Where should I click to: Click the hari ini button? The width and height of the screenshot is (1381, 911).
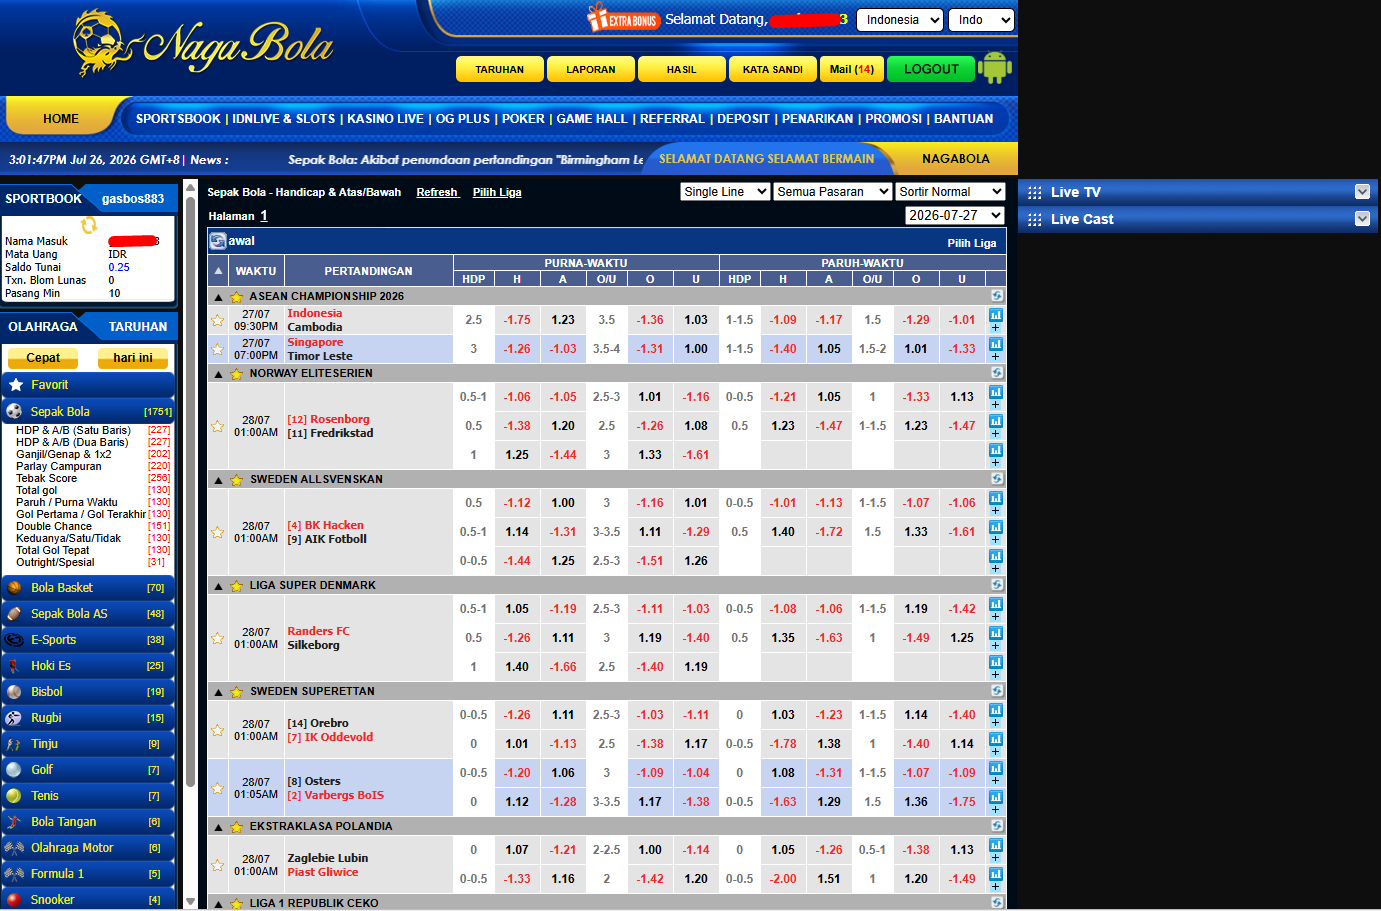(x=133, y=358)
